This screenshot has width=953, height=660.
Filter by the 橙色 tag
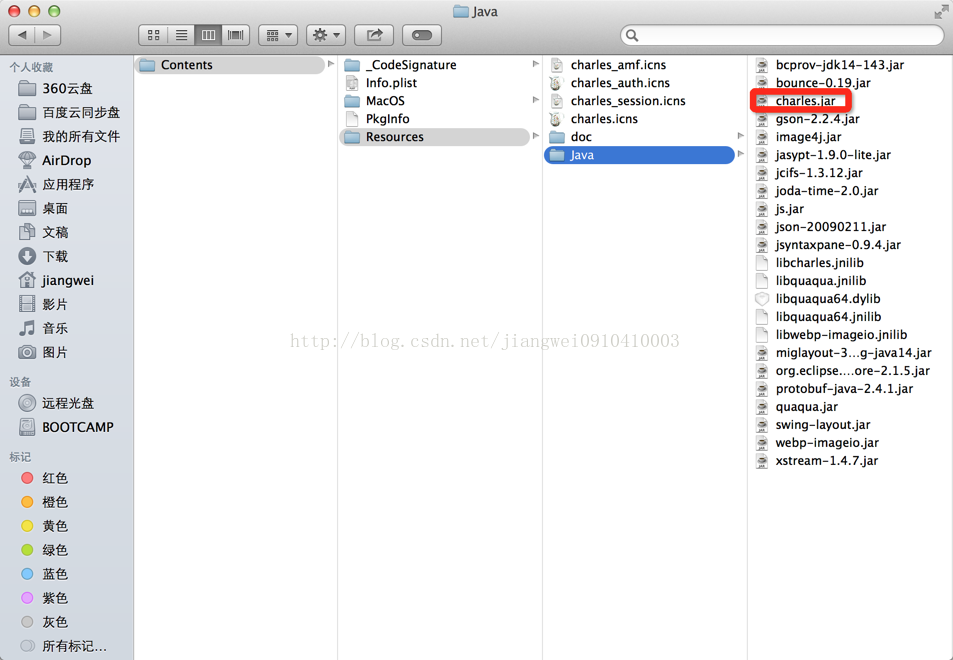[x=44, y=503]
